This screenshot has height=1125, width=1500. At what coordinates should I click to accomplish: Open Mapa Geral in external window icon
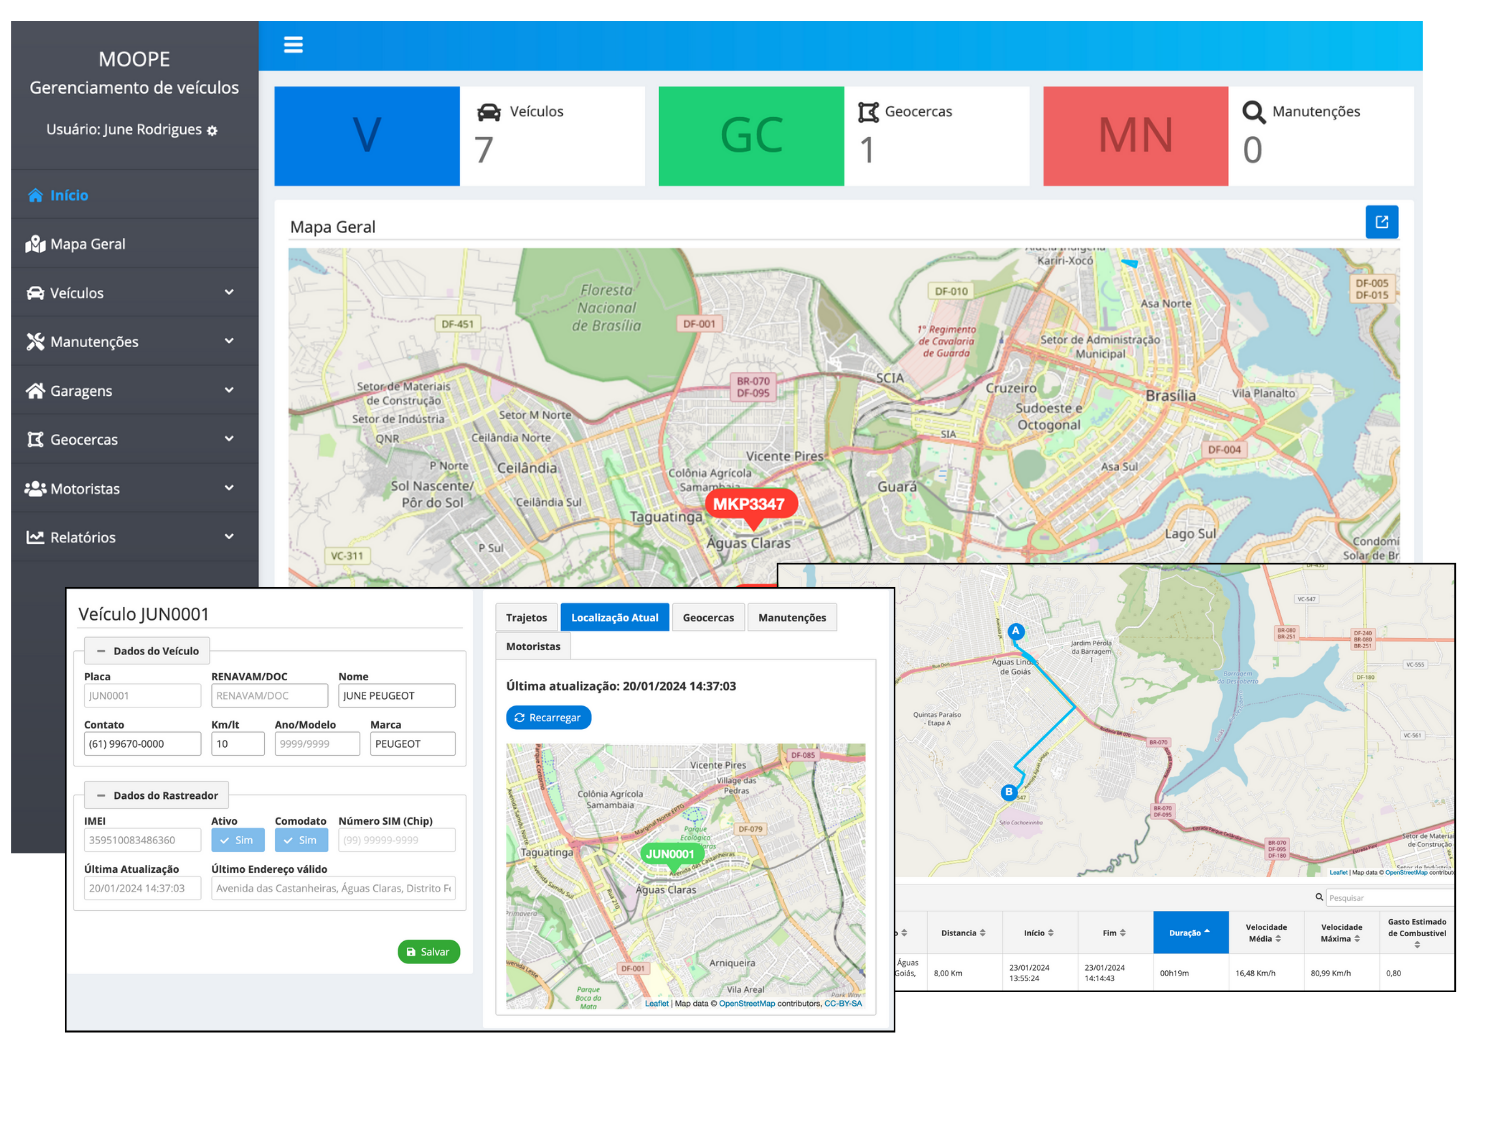point(1382,222)
